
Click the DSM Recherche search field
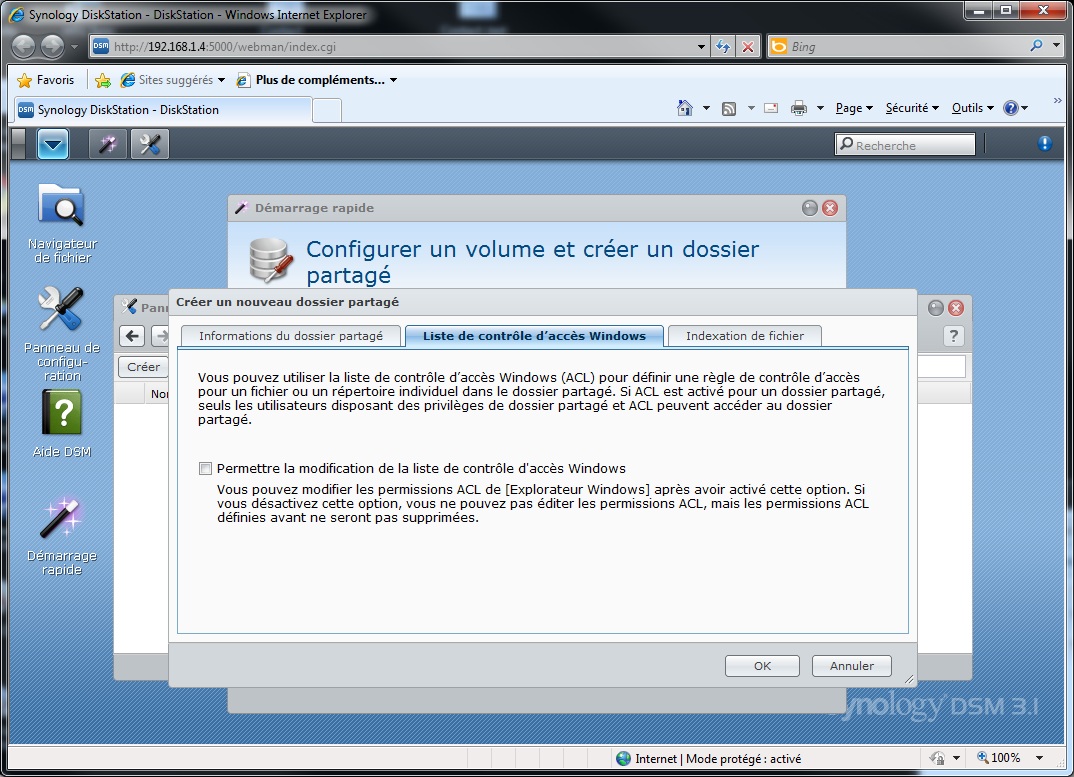click(x=905, y=145)
